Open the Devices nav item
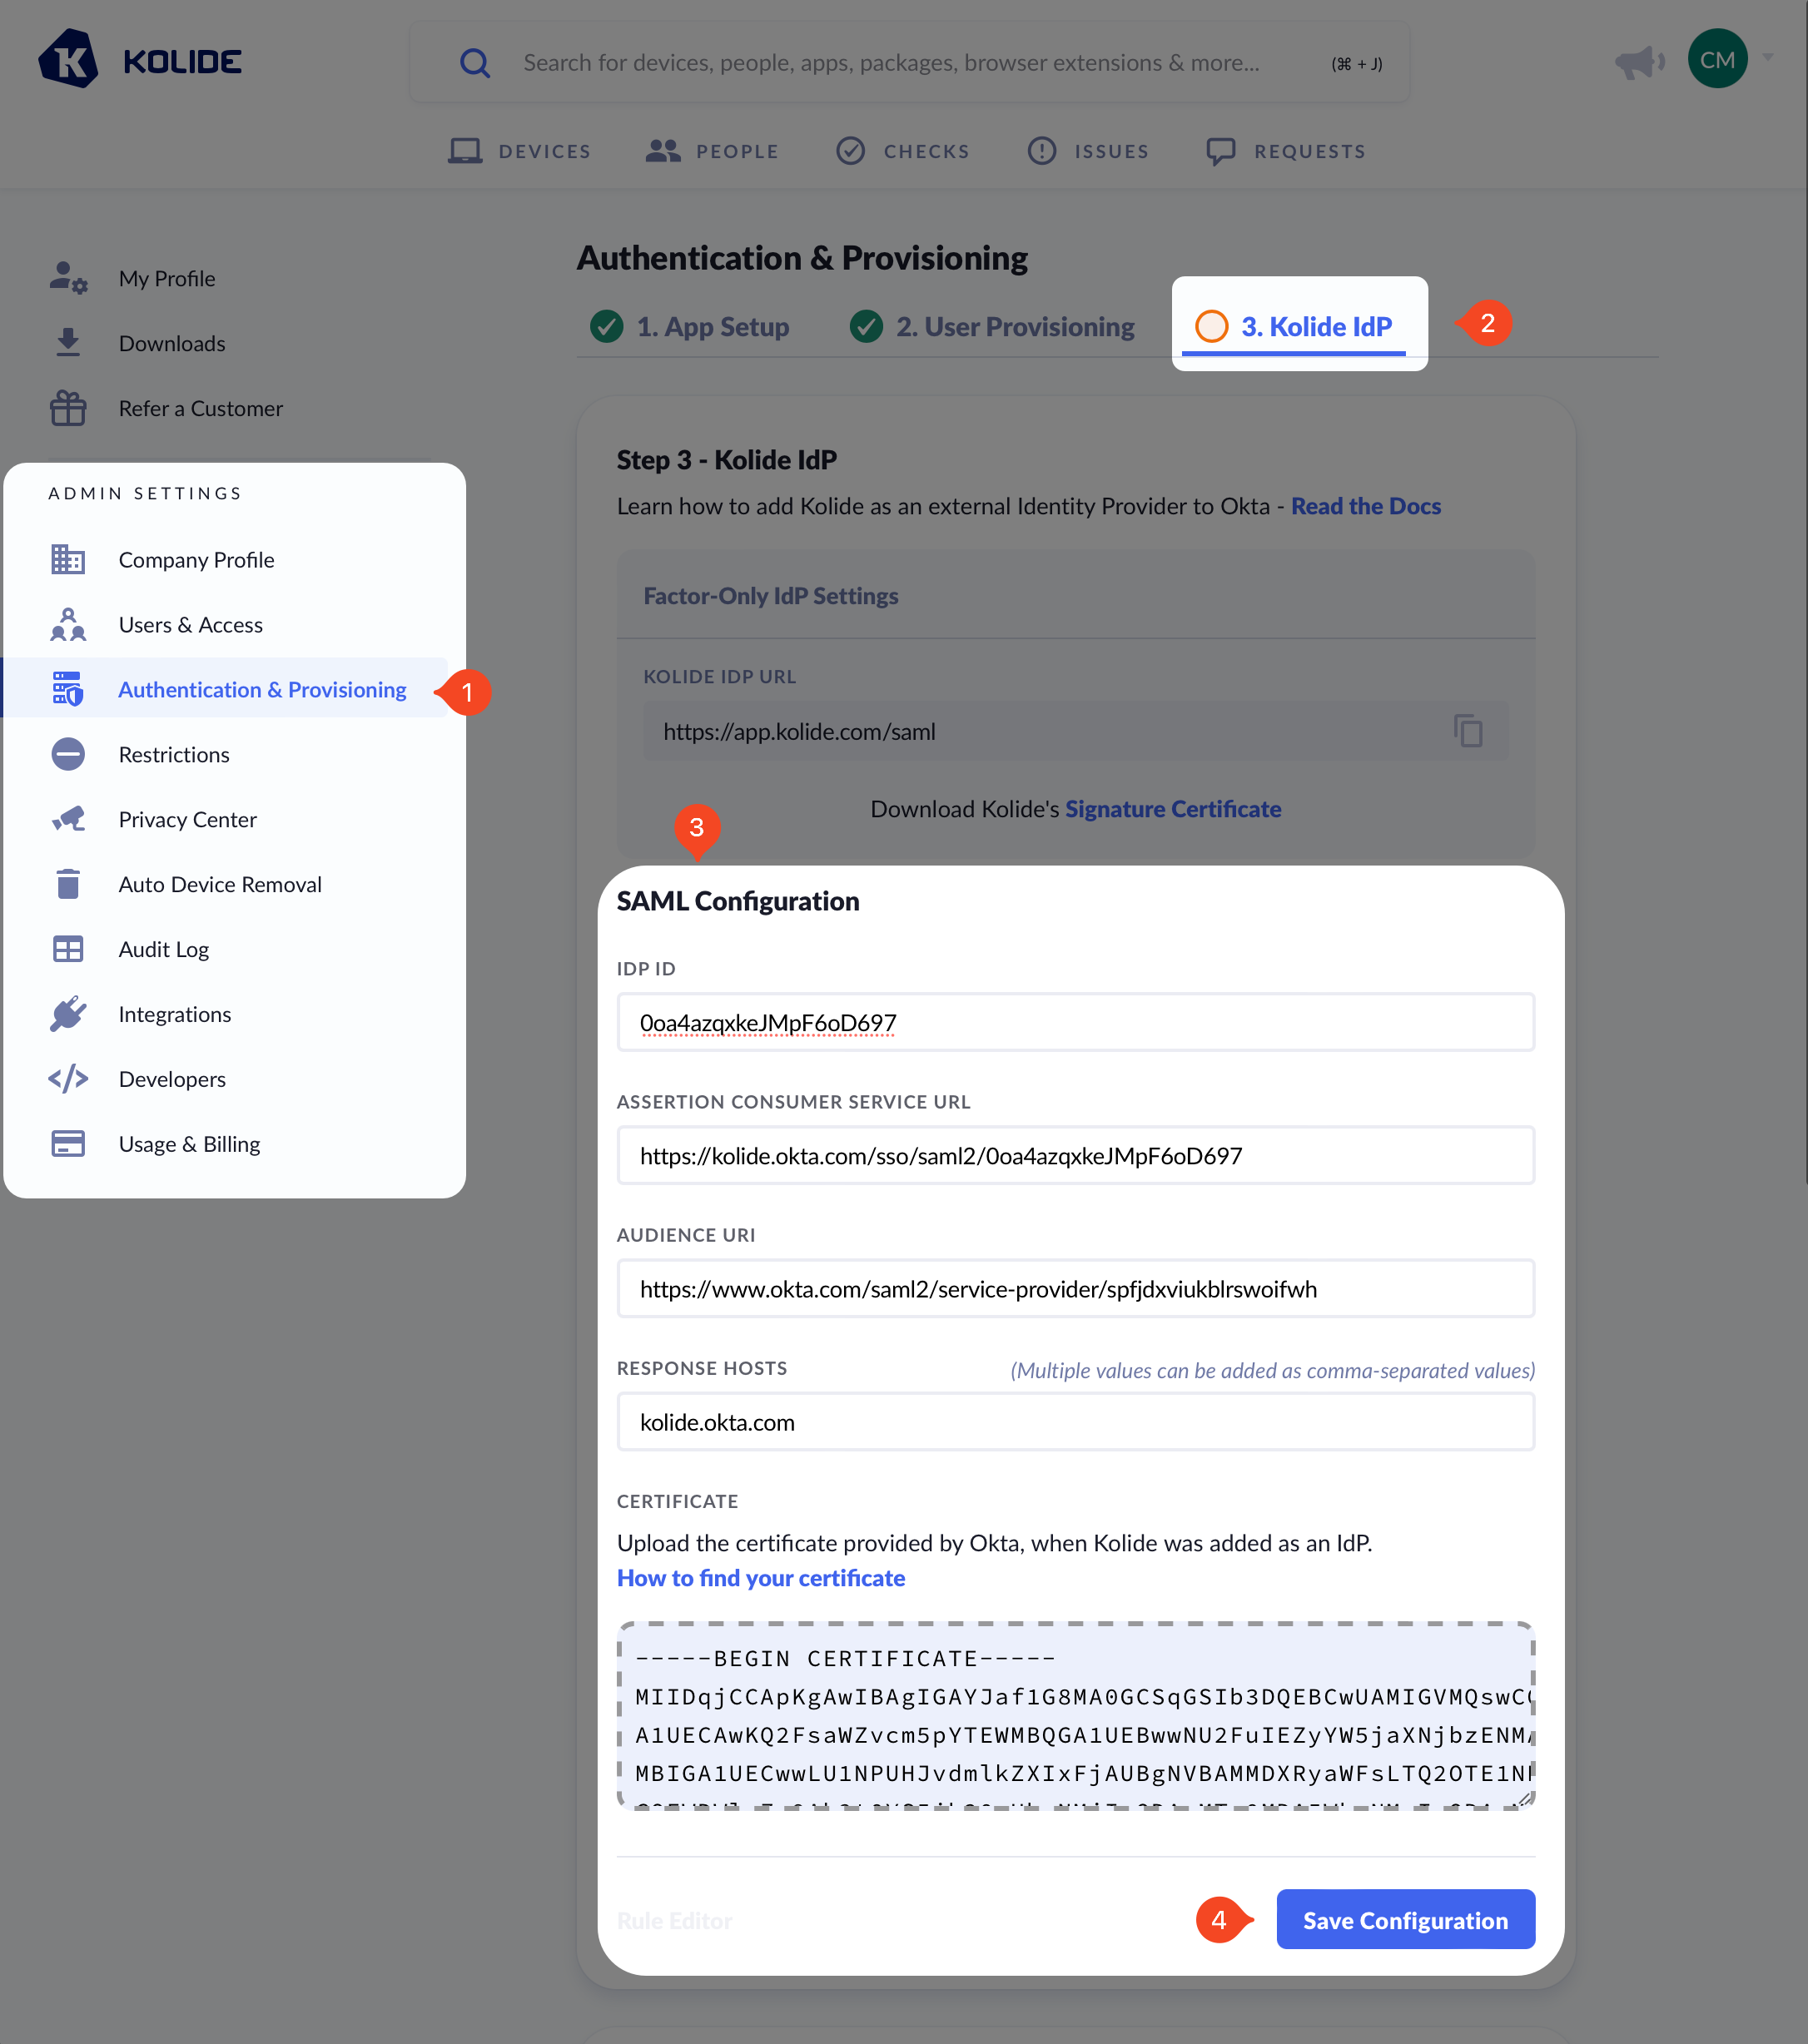This screenshot has height=2044, width=1808. 520,151
